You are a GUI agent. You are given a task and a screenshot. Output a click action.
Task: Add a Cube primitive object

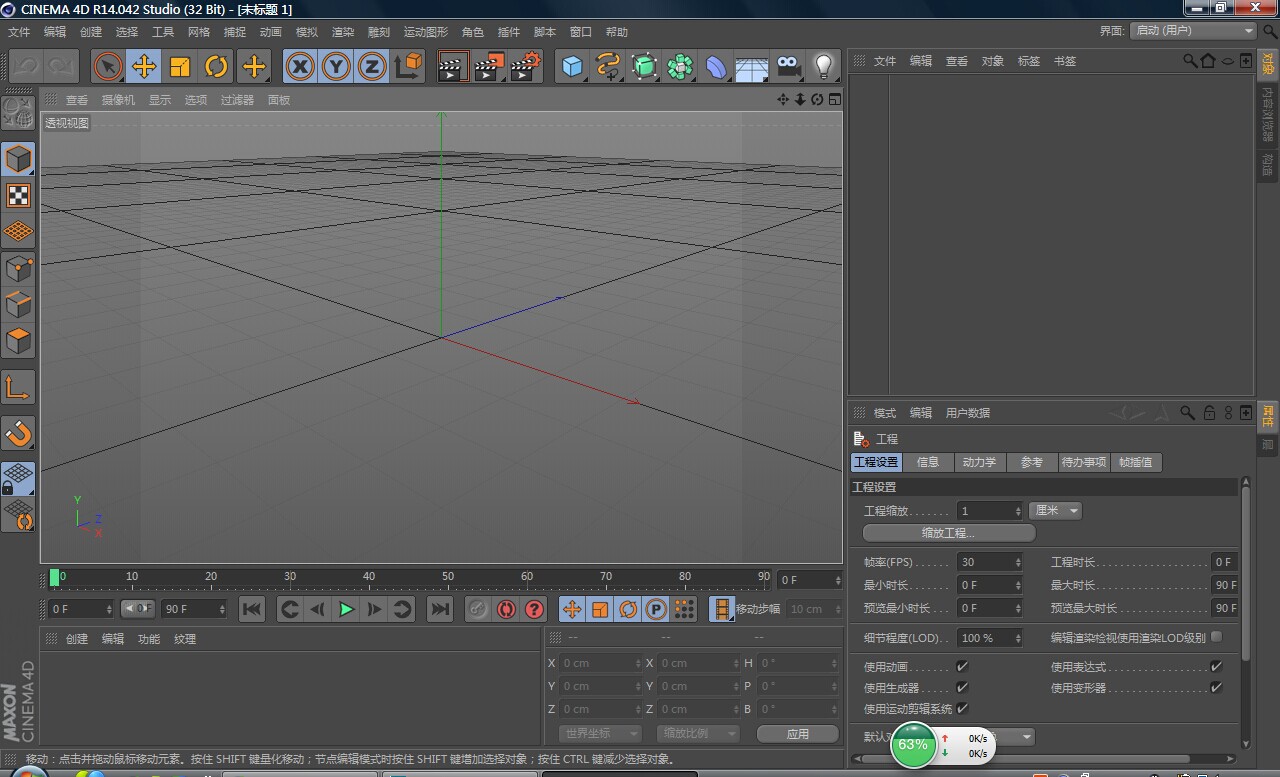pos(572,67)
